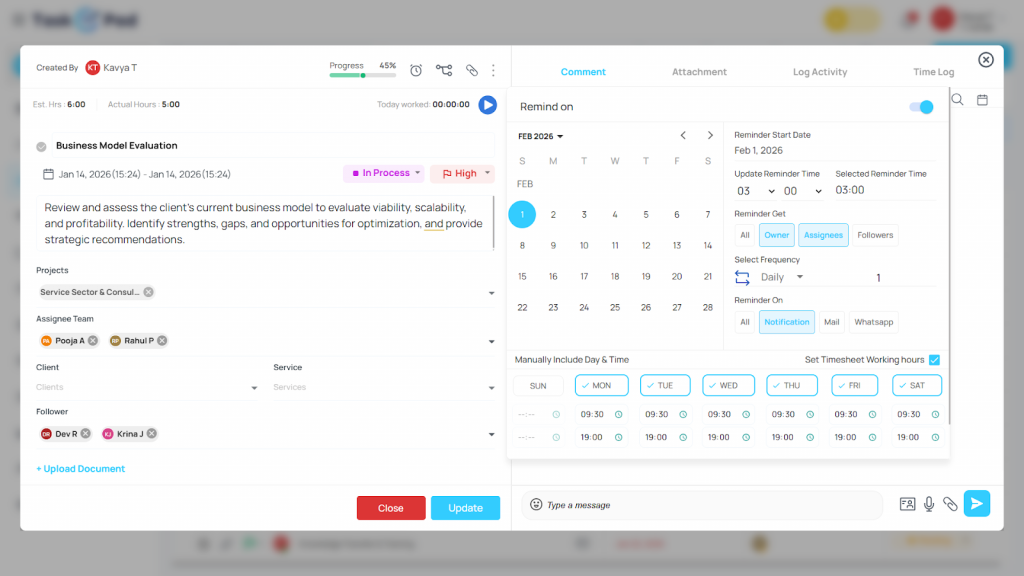Start the timer with play button
The width and height of the screenshot is (1024, 576).
487,104
